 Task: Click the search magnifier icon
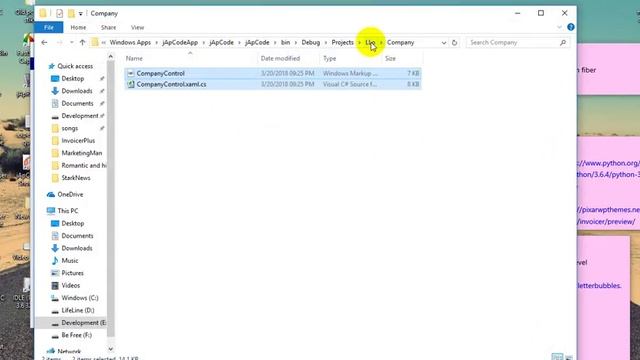(563, 42)
